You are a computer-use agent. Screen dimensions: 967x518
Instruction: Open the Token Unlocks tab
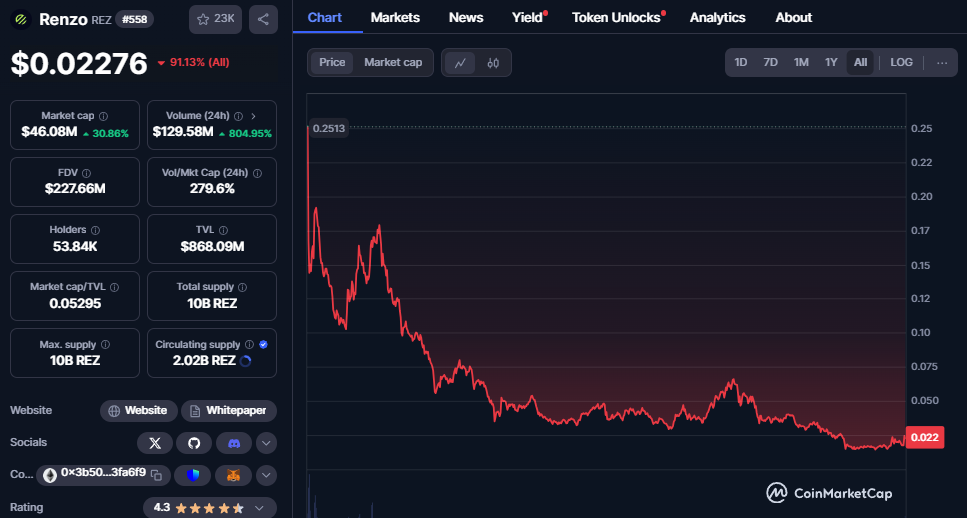click(616, 17)
